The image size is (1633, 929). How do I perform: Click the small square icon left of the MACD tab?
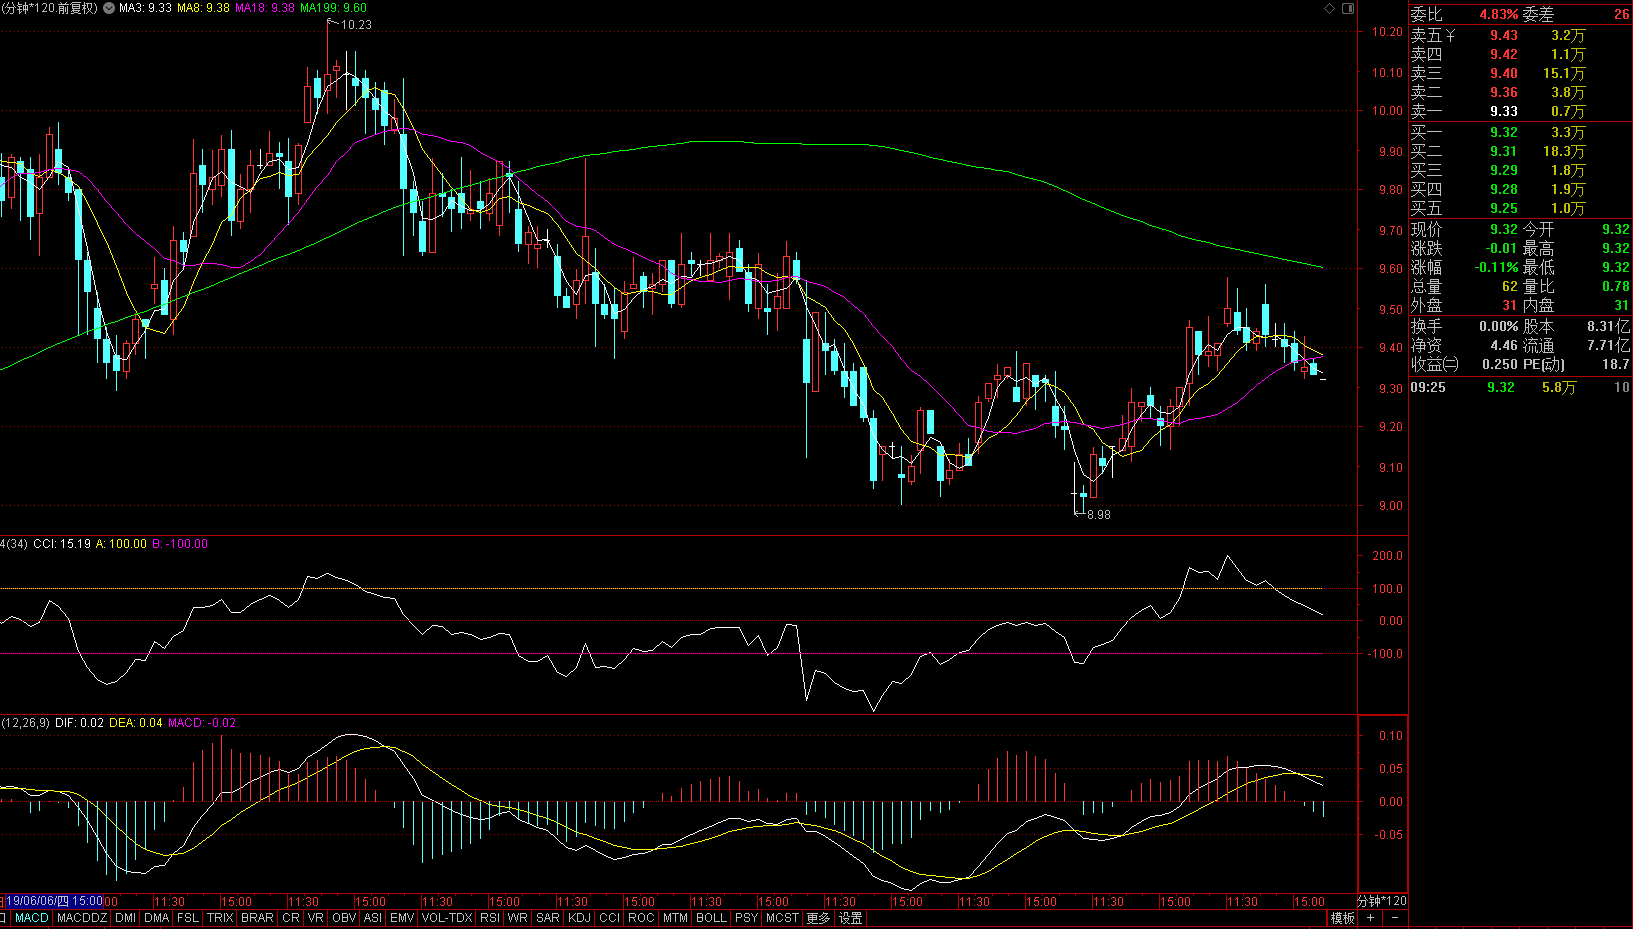(4, 918)
